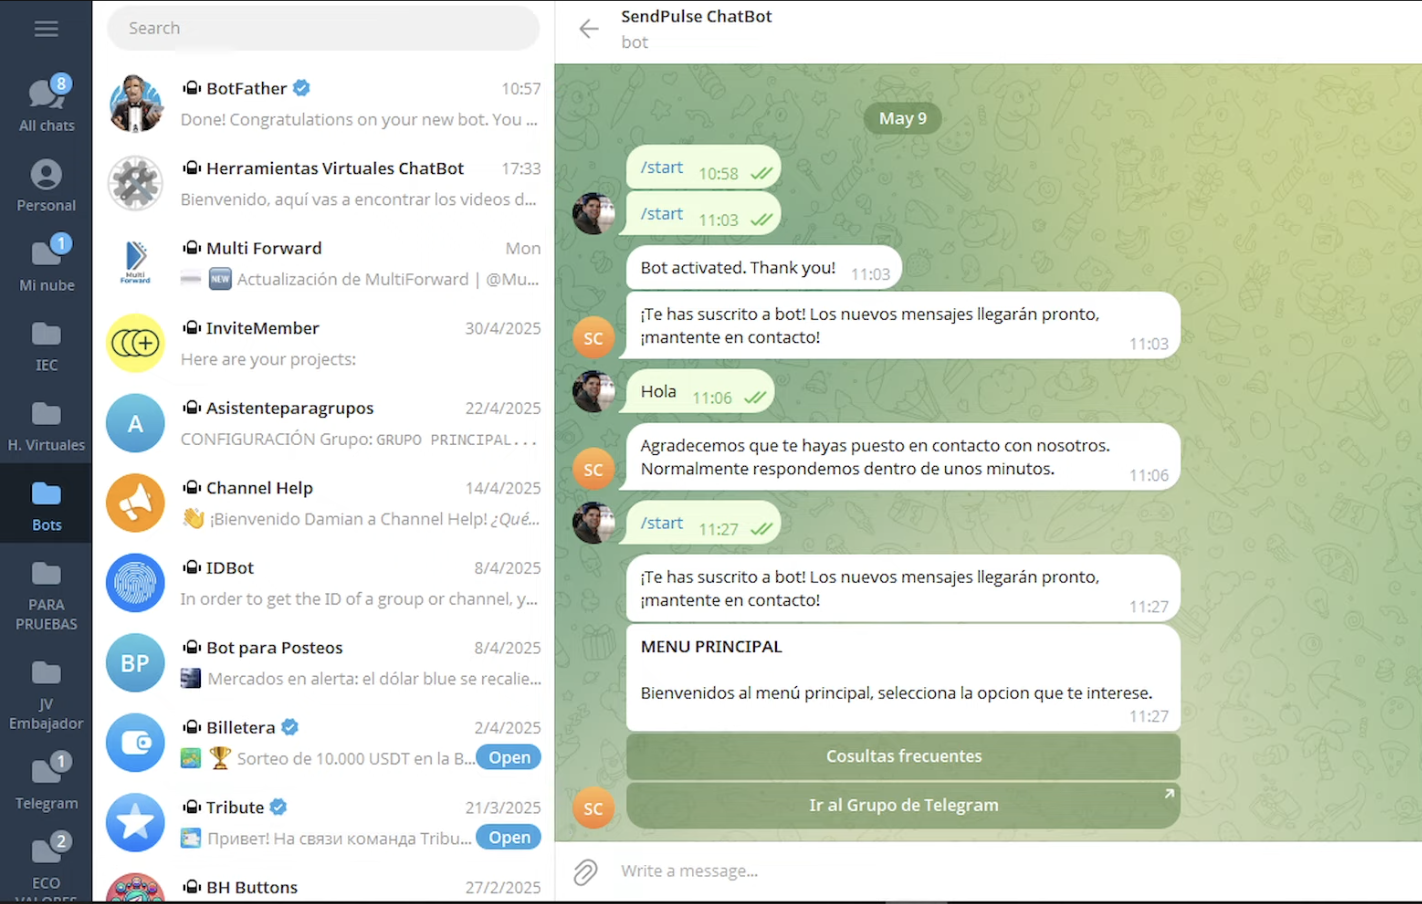
Task: Open the IEC folder
Action: click(x=46, y=344)
